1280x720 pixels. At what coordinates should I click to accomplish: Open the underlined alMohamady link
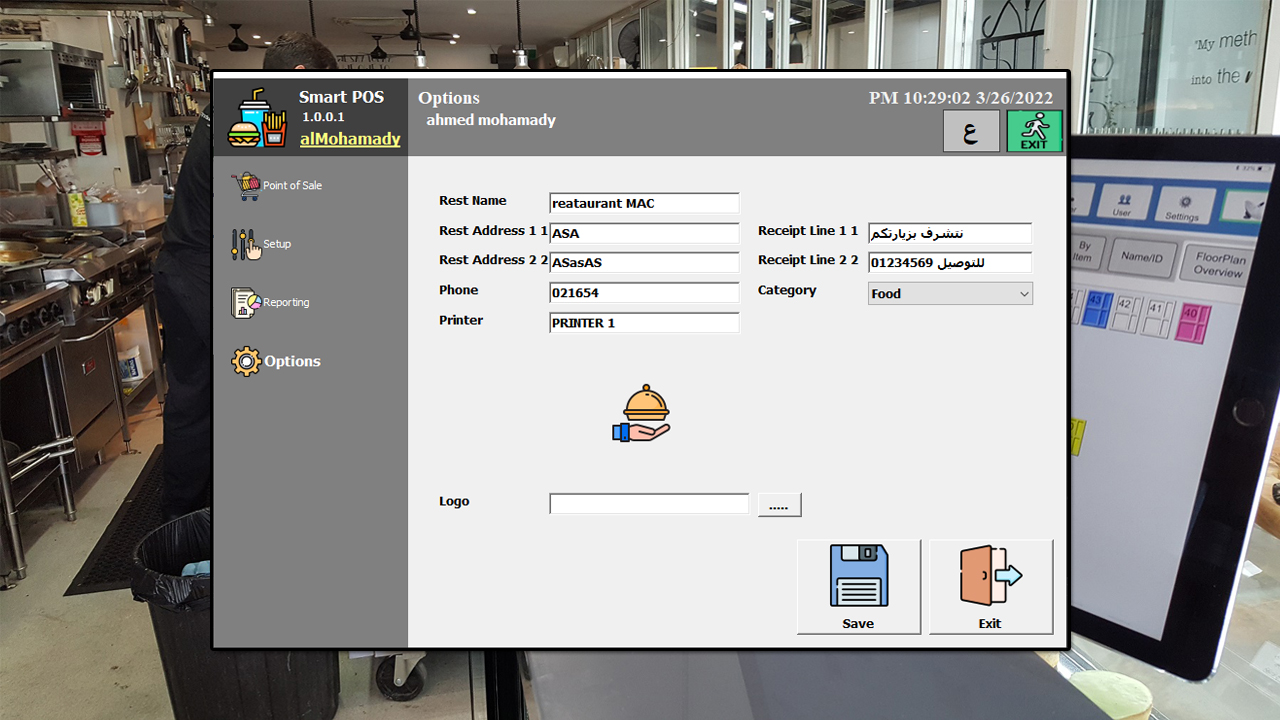tap(349, 139)
